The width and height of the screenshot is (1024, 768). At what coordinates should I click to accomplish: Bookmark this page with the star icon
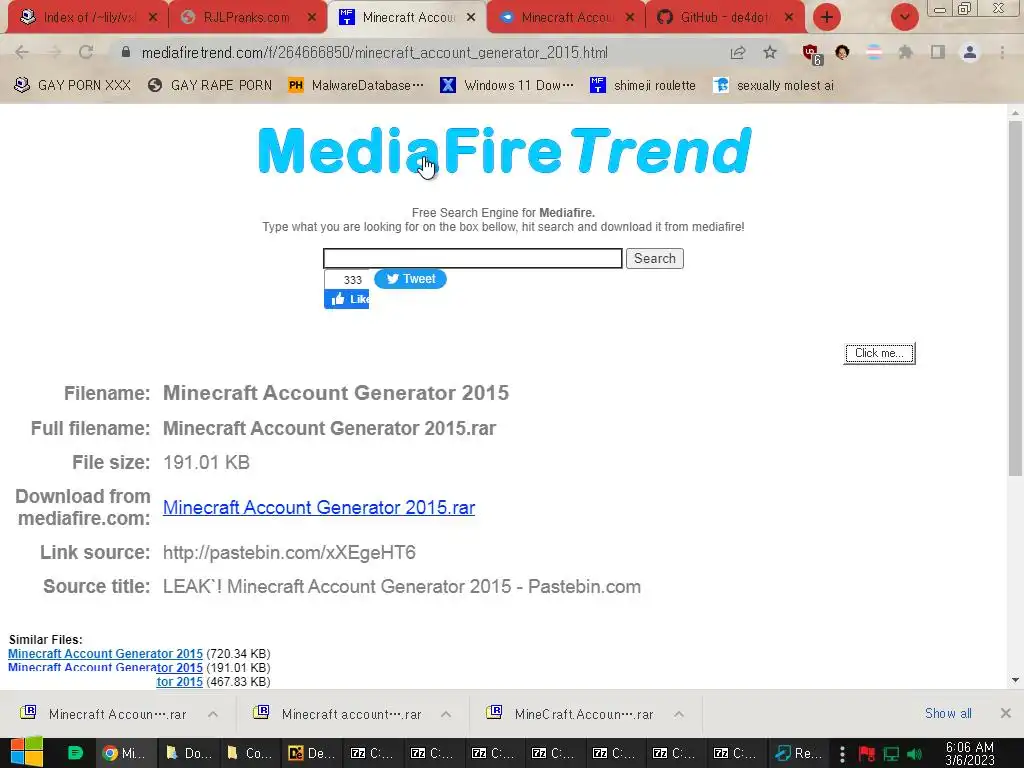(x=770, y=52)
